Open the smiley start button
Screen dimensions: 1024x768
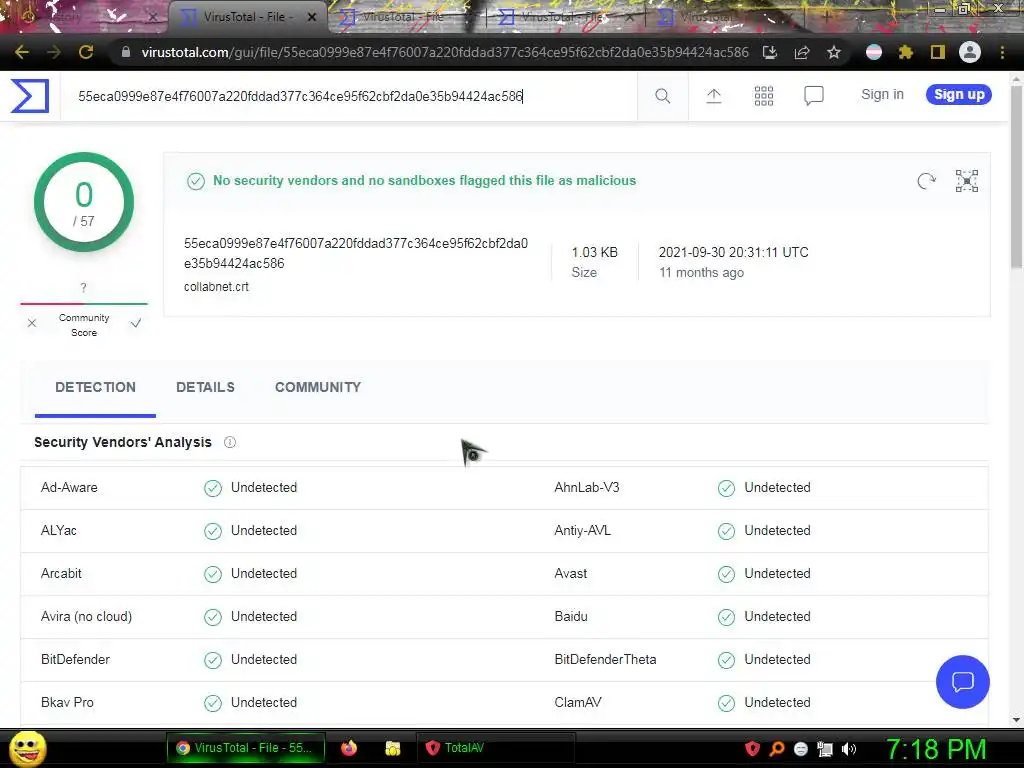(x=27, y=748)
